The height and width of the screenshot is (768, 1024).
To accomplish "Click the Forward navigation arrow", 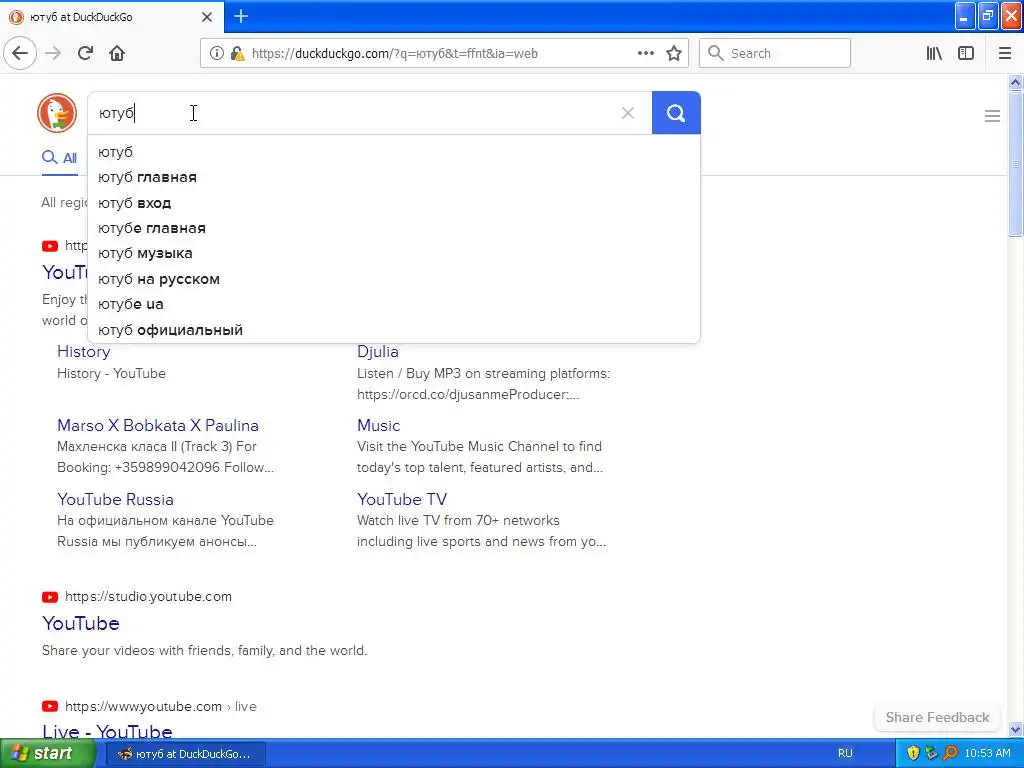I will tap(54, 54).
